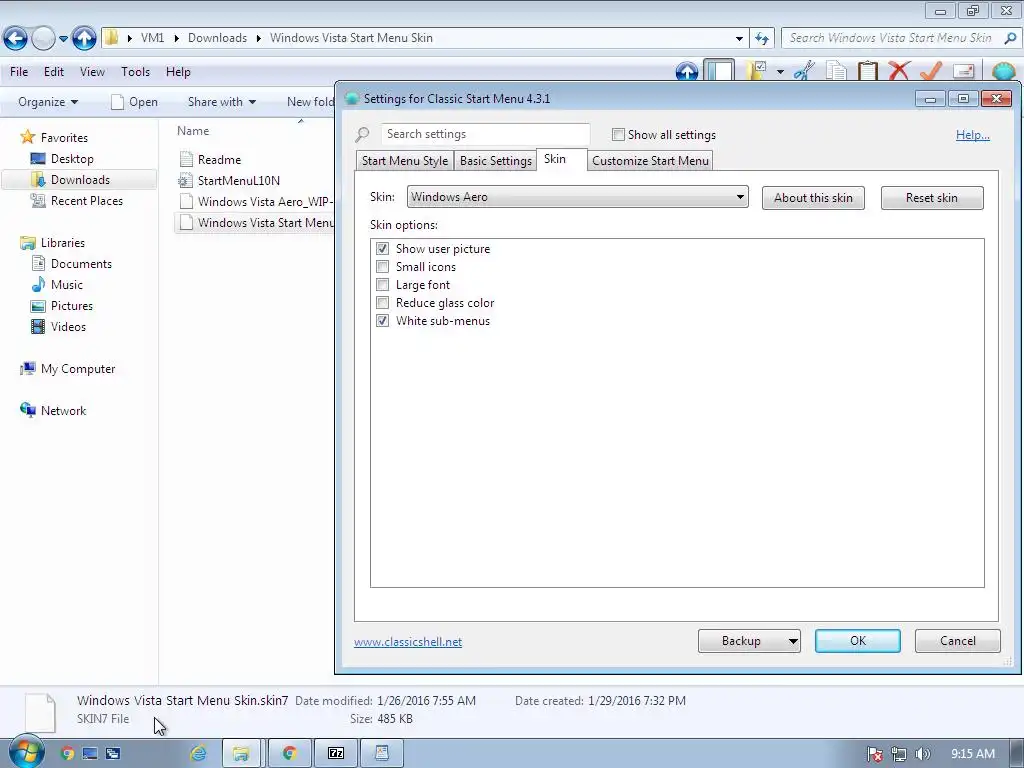This screenshot has width=1024, height=768.
Task: Click the orange checkmark Properties icon
Action: tap(931, 71)
